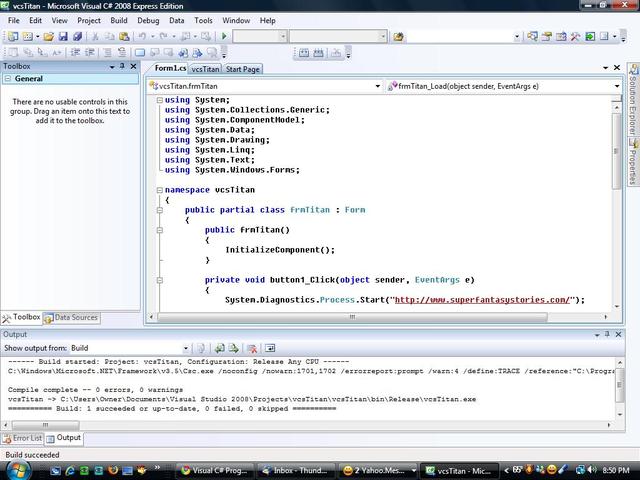Open the File menu
640x480 pixels.
[x=13, y=20]
